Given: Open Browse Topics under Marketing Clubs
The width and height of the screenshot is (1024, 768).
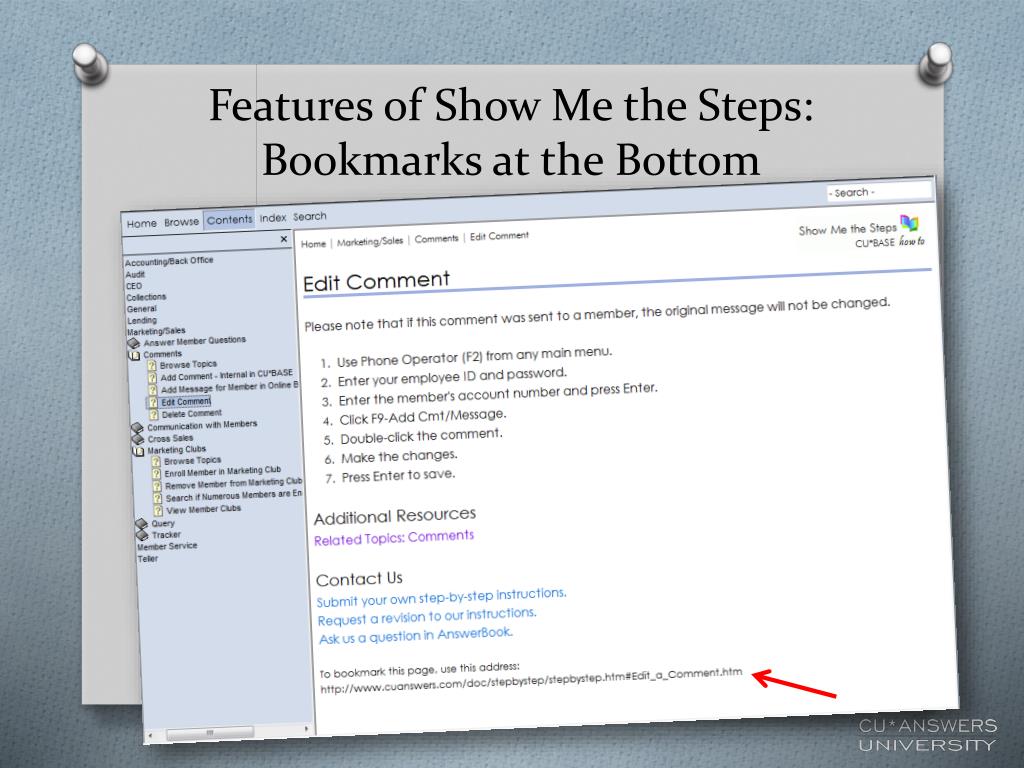Looking at the screenshot, I should click(193, 460).
